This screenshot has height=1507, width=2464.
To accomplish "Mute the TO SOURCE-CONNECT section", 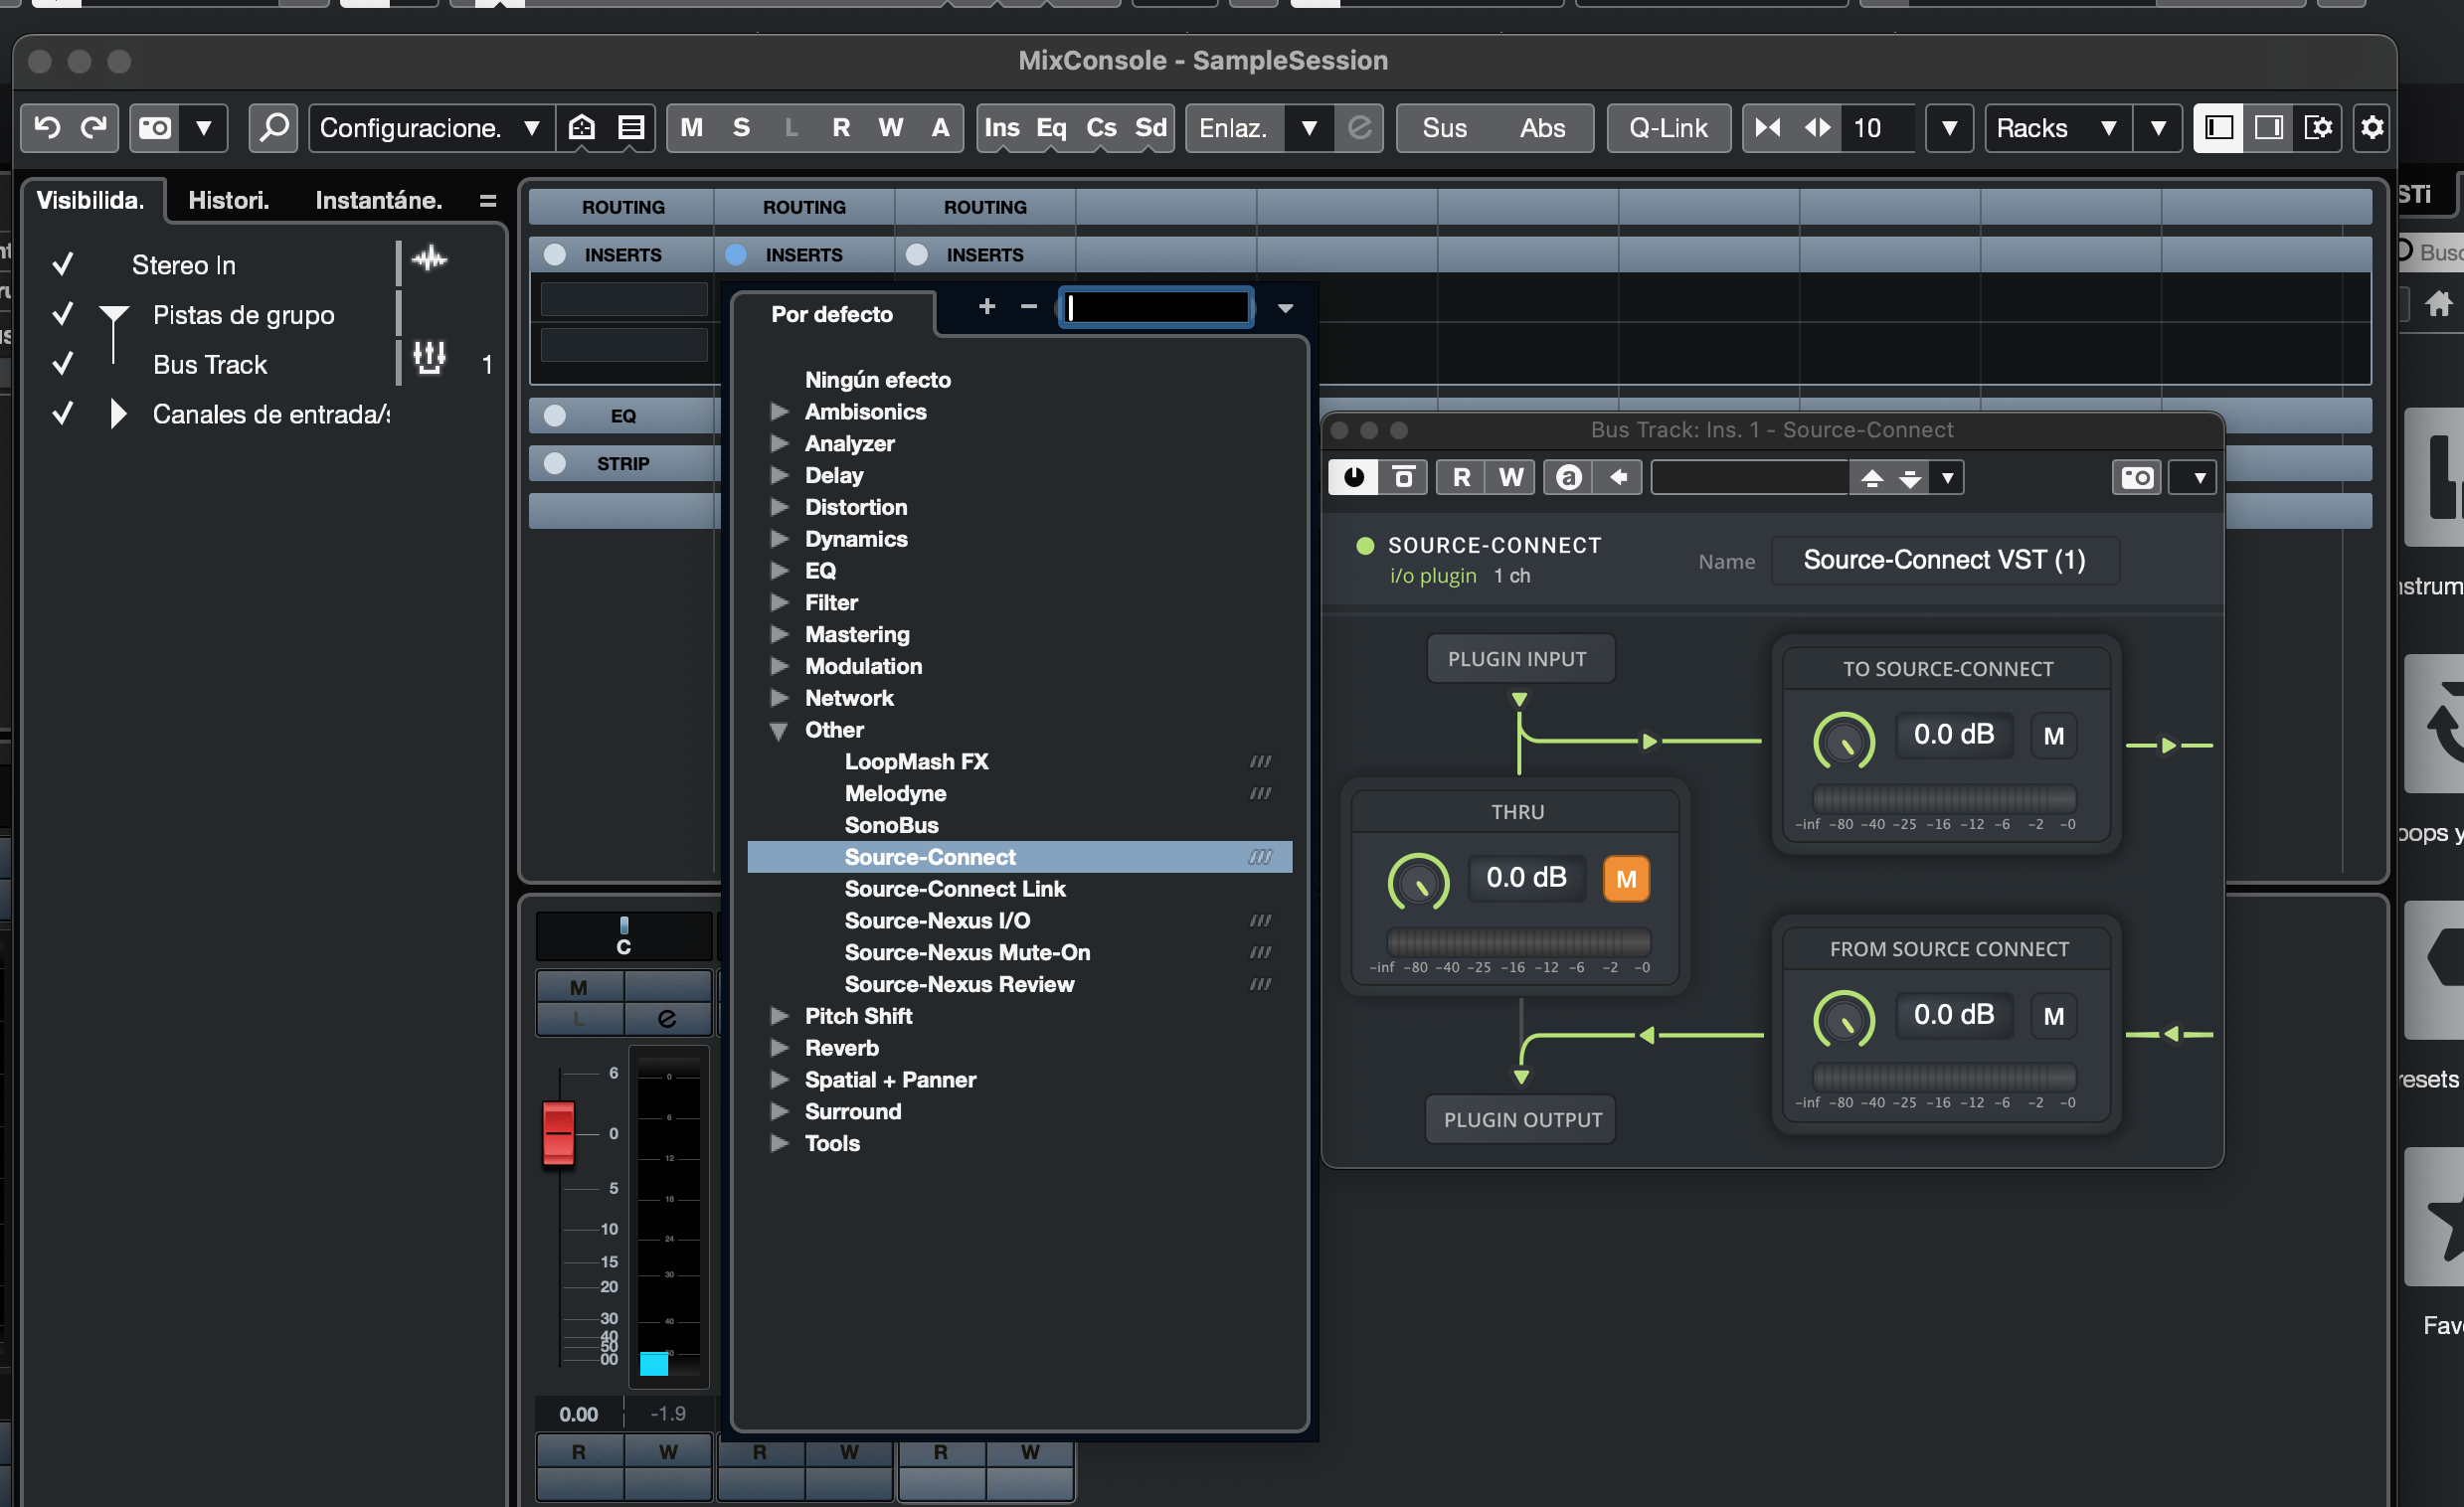I will click(2053, 736).
